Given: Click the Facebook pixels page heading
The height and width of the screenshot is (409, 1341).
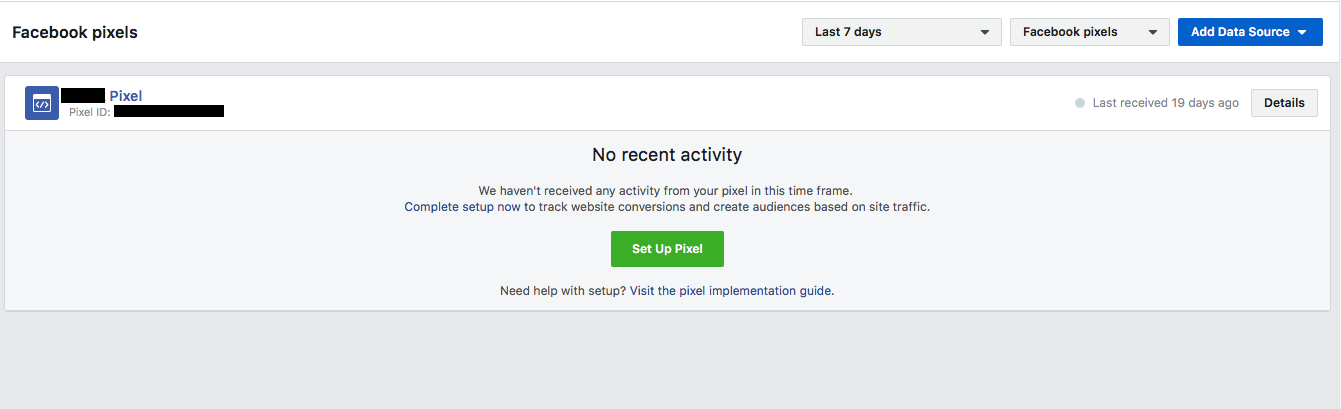Looking at the screenshot, I should coord(75,32).
